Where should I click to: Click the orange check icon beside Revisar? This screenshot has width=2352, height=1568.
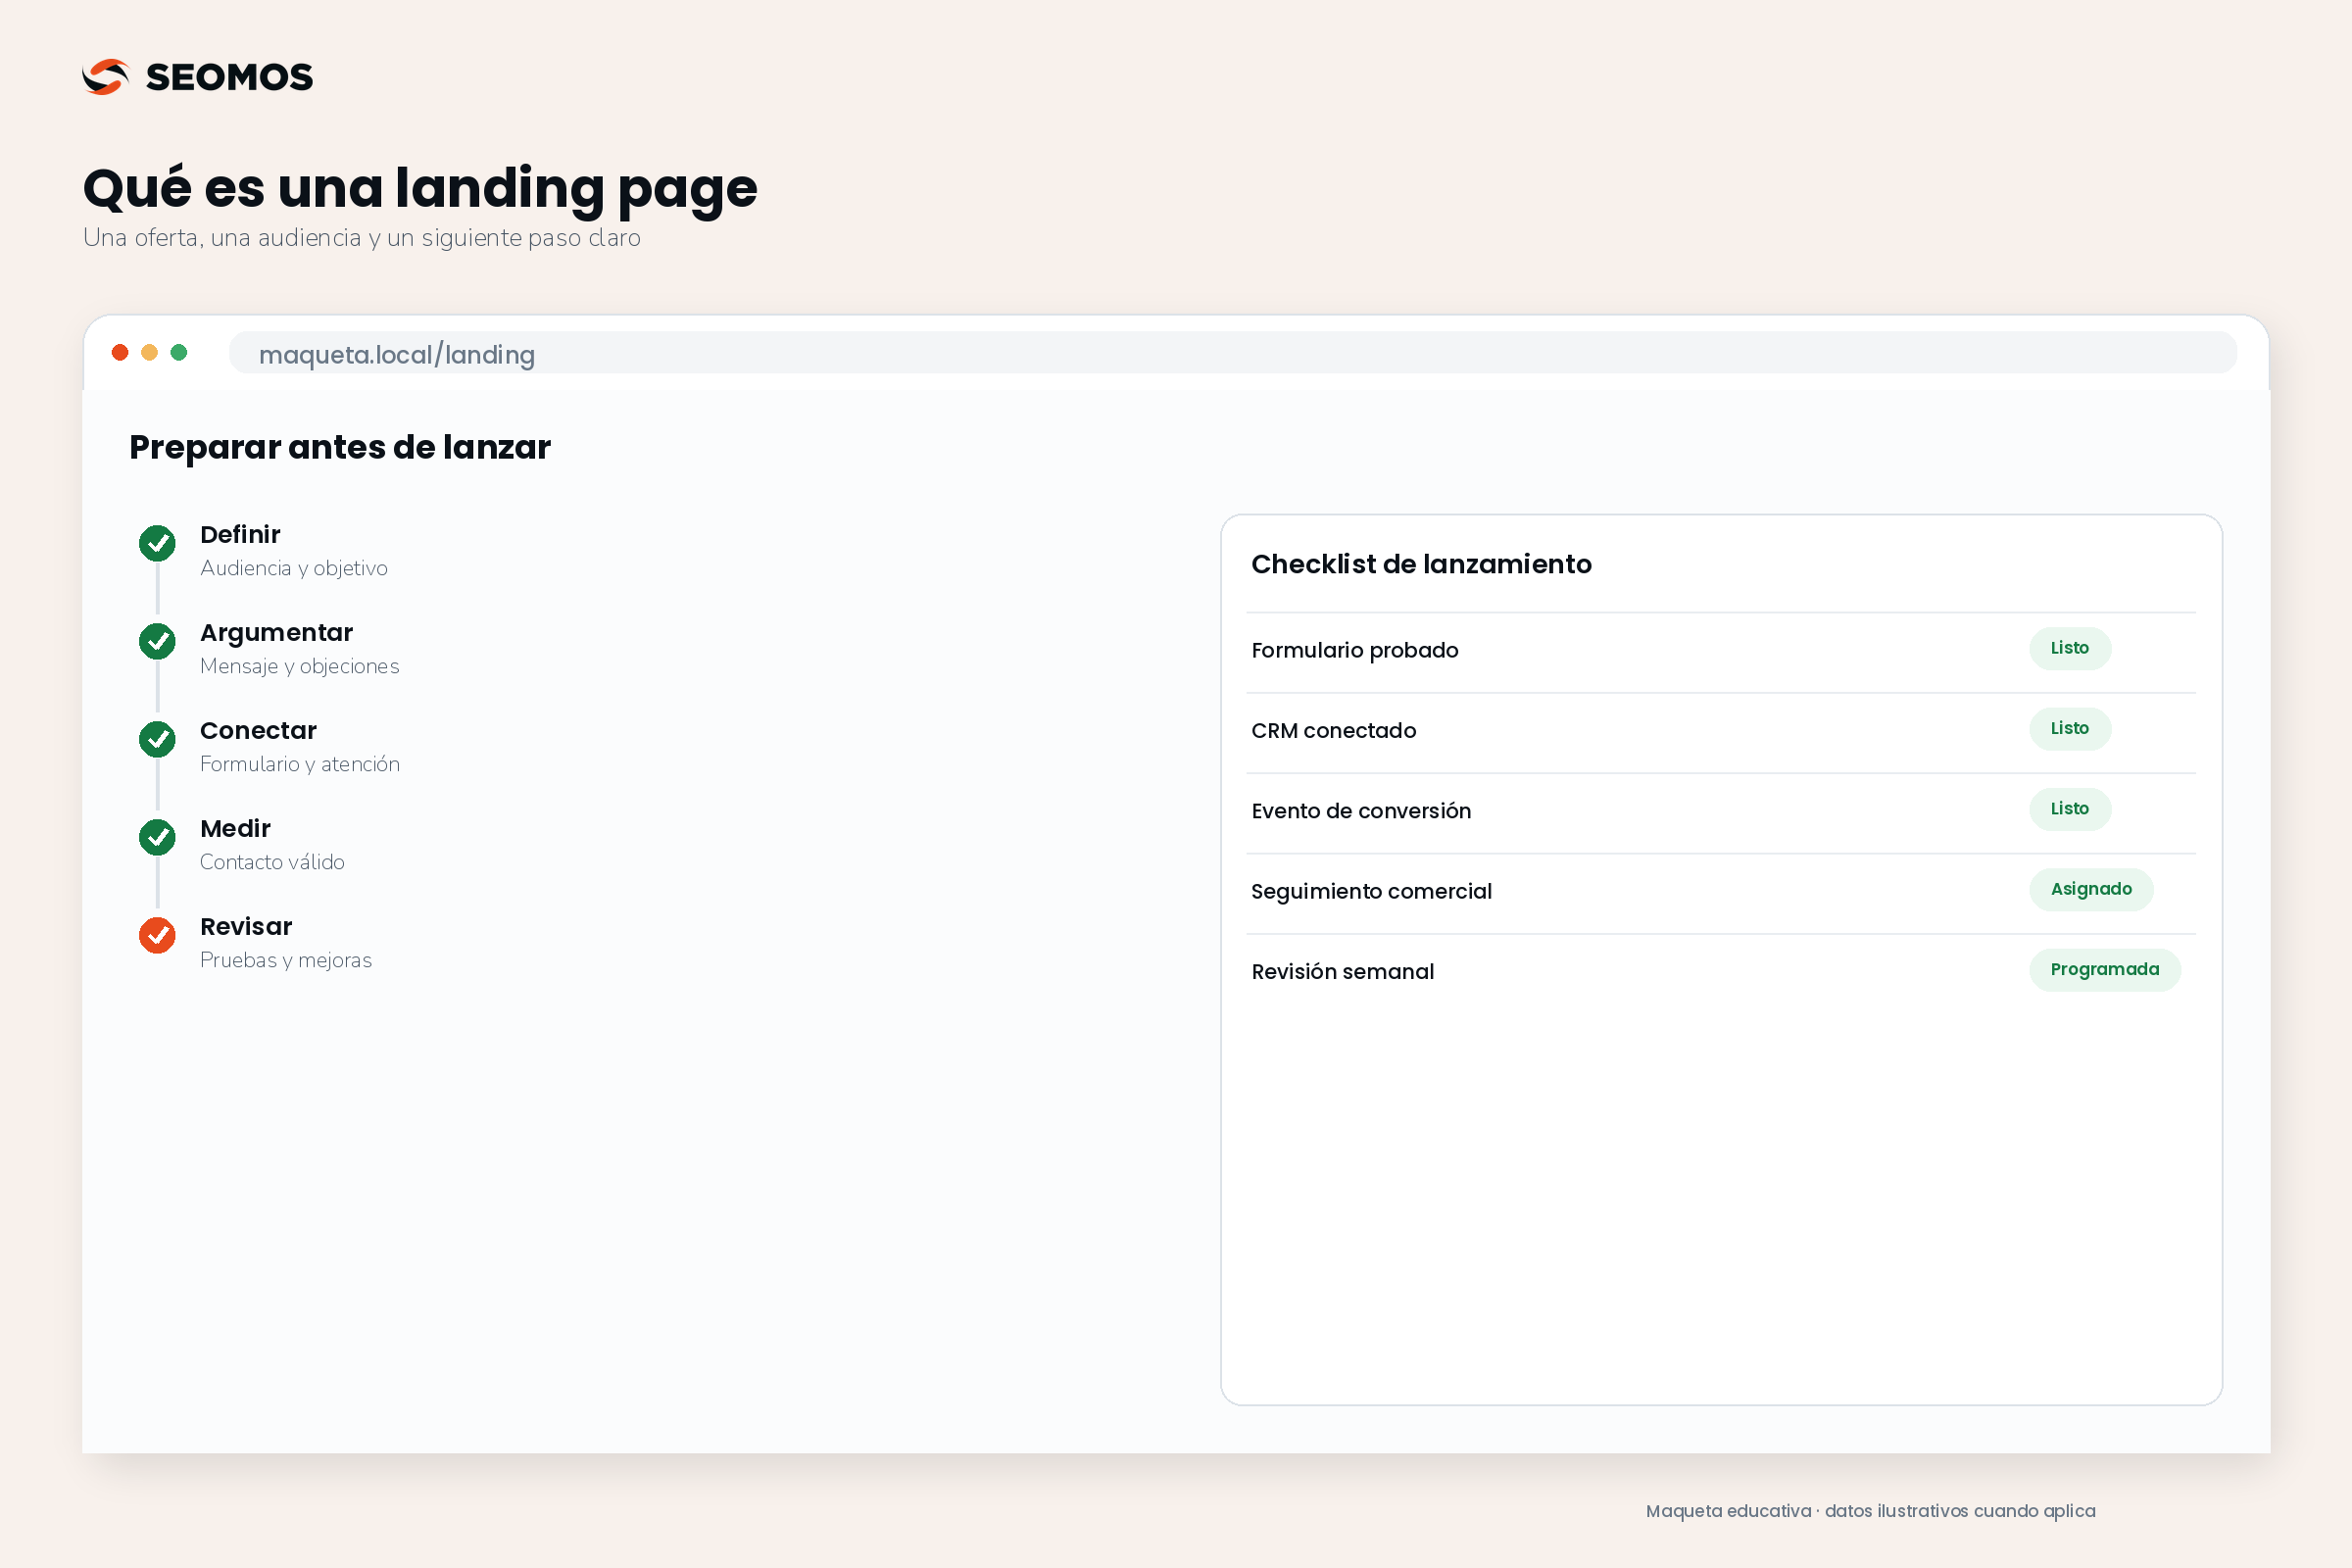pyautogui.click(x=157, y=935)
